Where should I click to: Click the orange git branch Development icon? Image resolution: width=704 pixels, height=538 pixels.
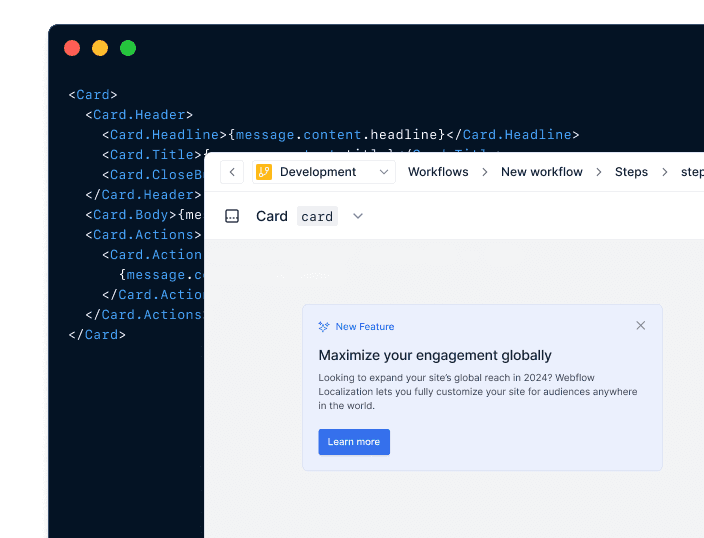pyautogui.click(x=264, y=172)
